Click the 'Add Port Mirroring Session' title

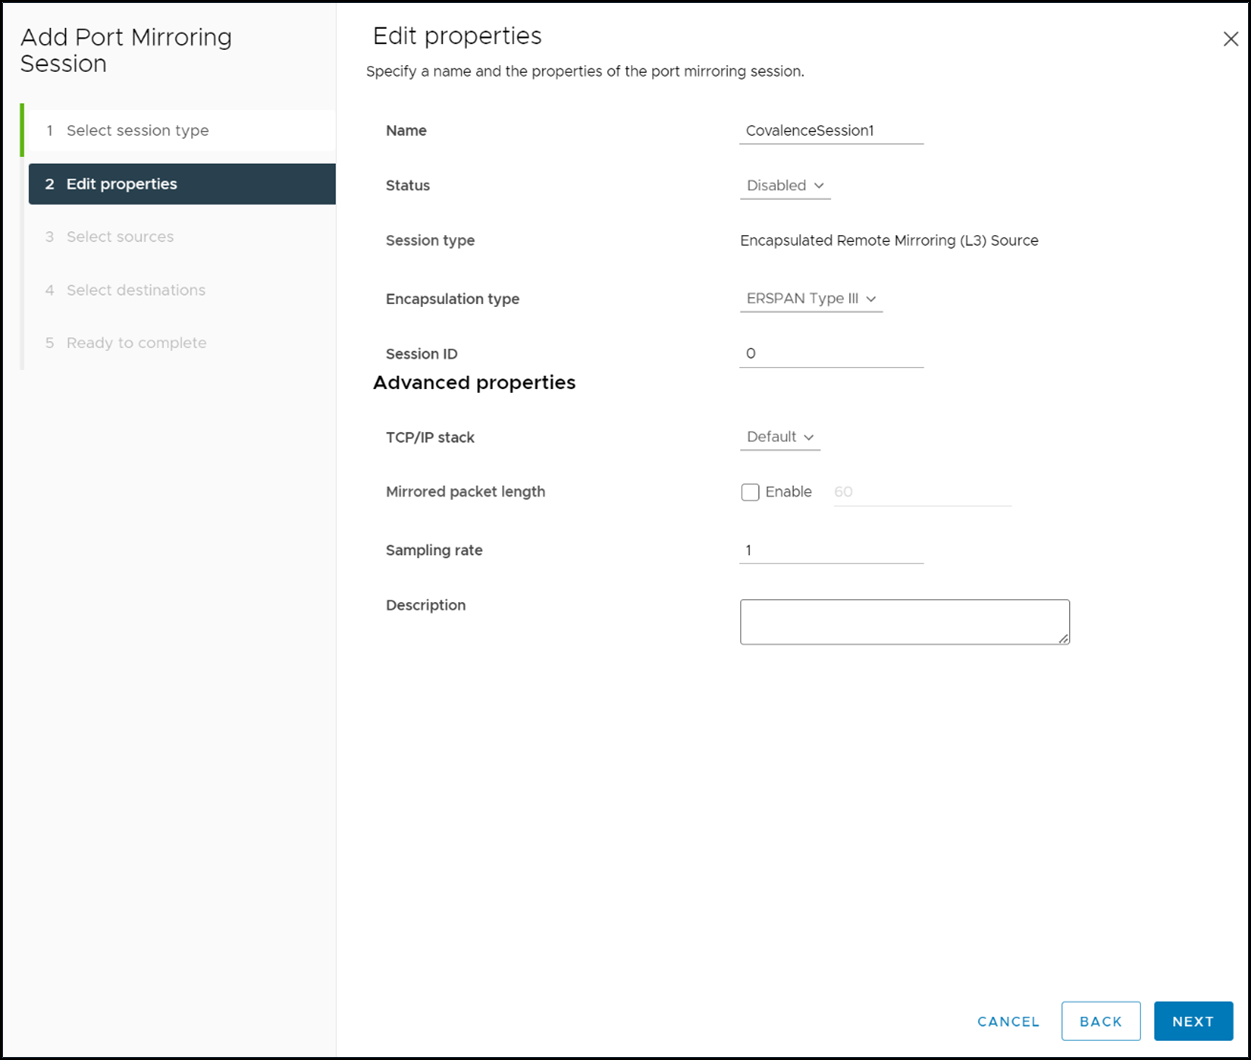pyautogui.click(x=126, y=51)
